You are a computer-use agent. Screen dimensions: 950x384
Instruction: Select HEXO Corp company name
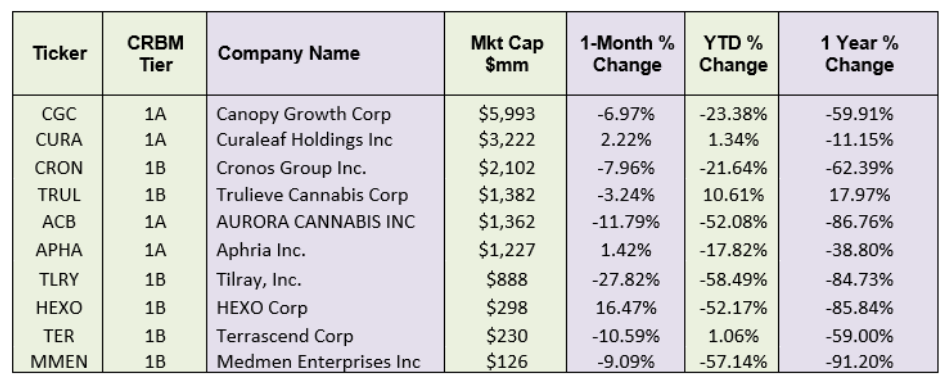(x=262, y=308)
